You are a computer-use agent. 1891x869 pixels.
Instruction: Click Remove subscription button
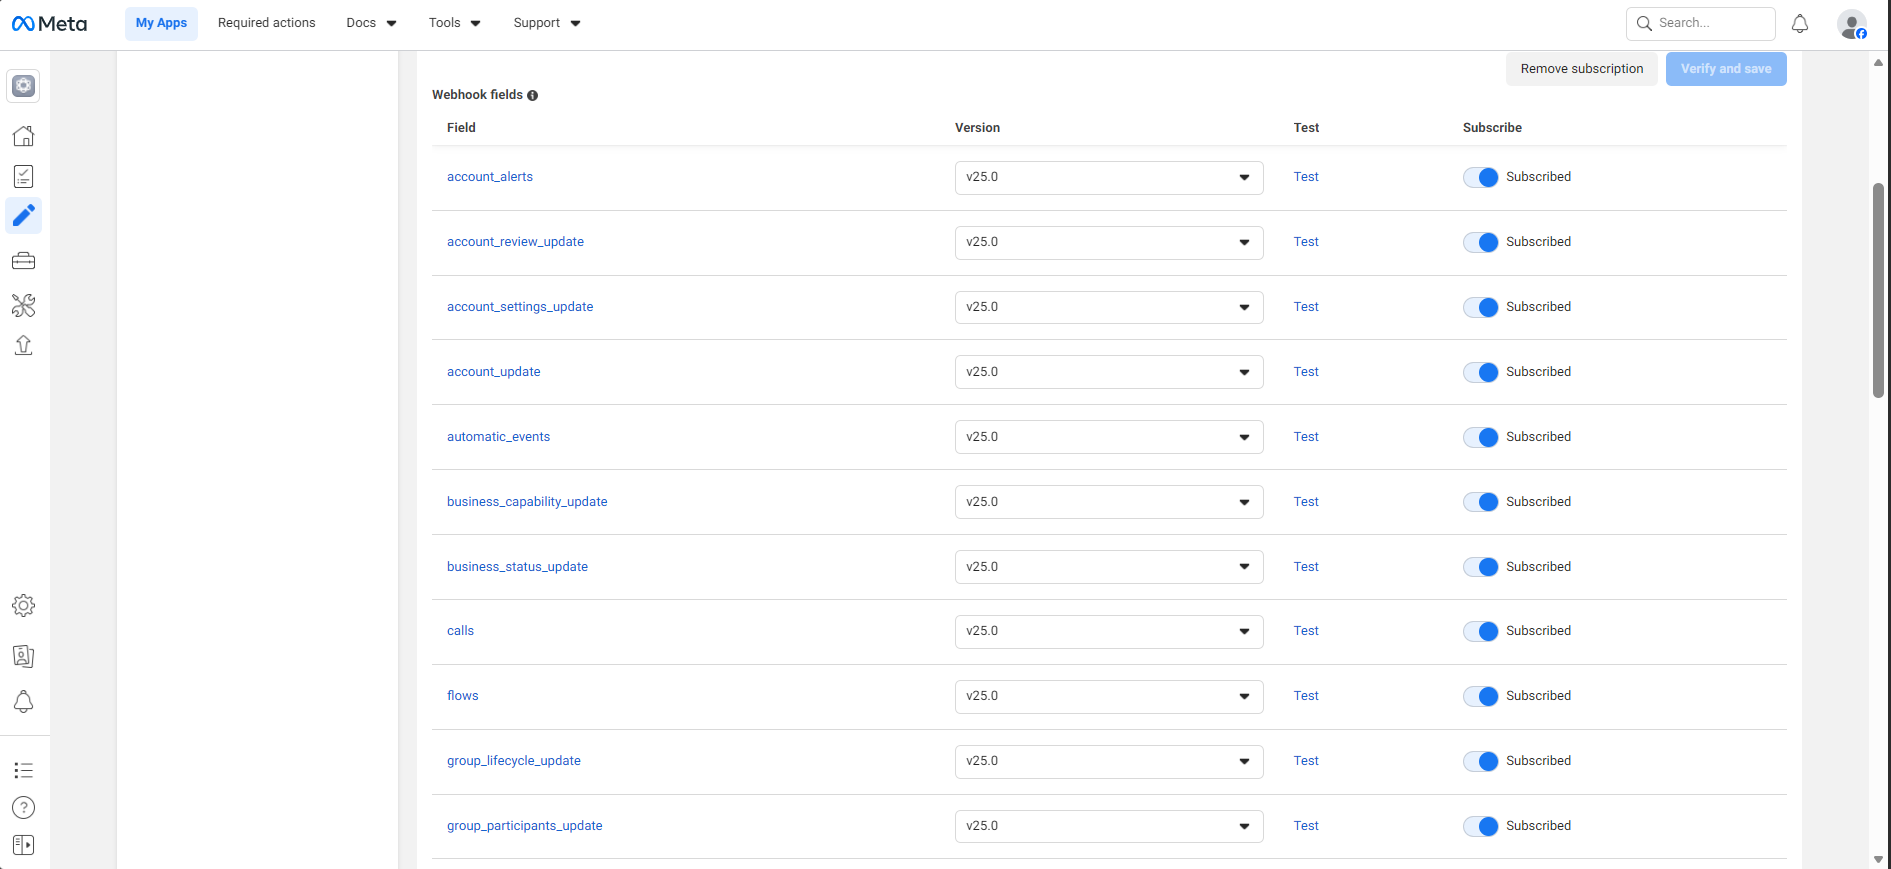[x=1581, y=69]
